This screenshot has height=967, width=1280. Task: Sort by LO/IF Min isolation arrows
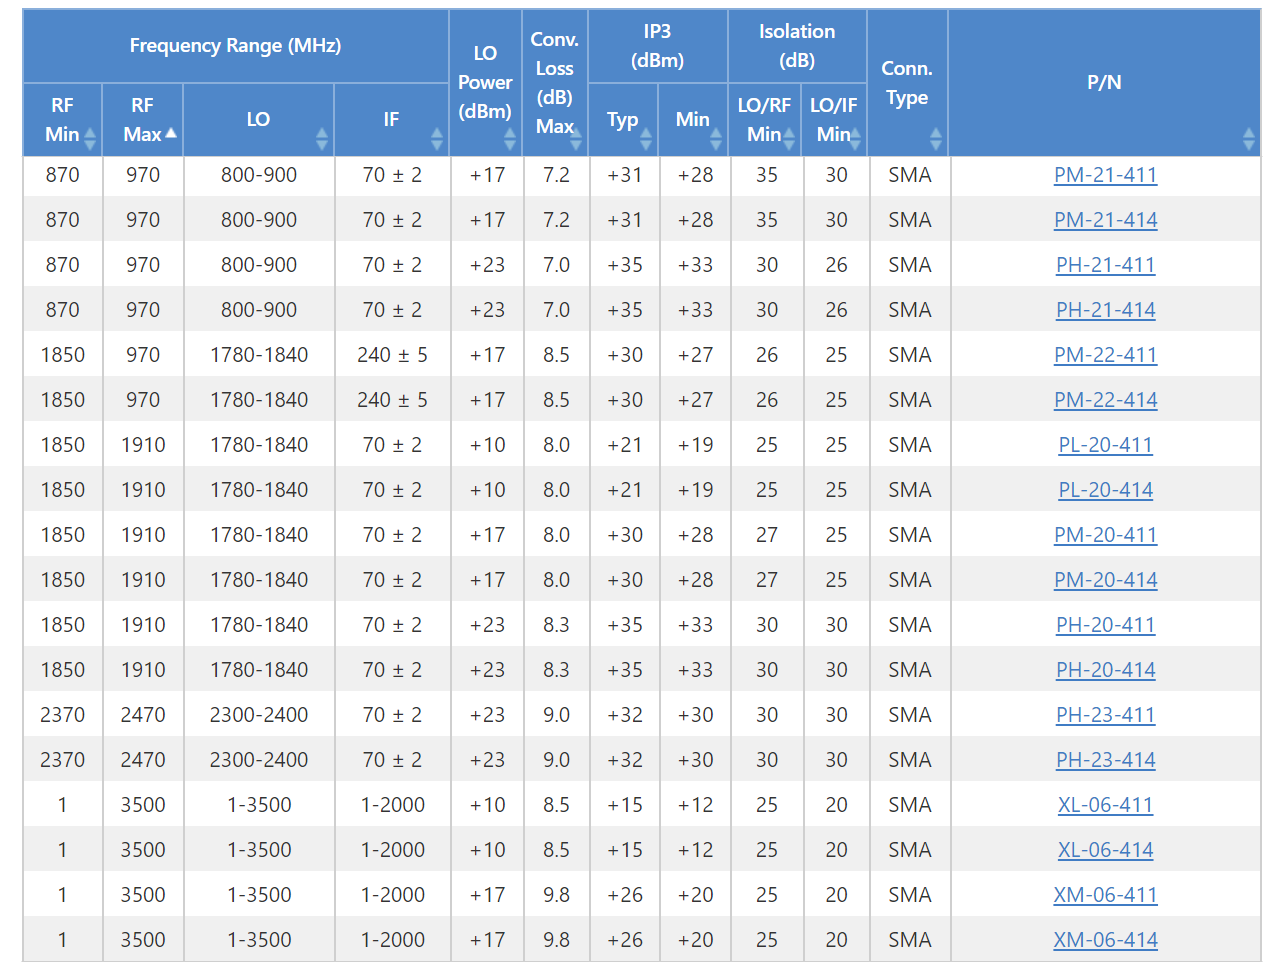pyautogui.click(x=856, y=138)
